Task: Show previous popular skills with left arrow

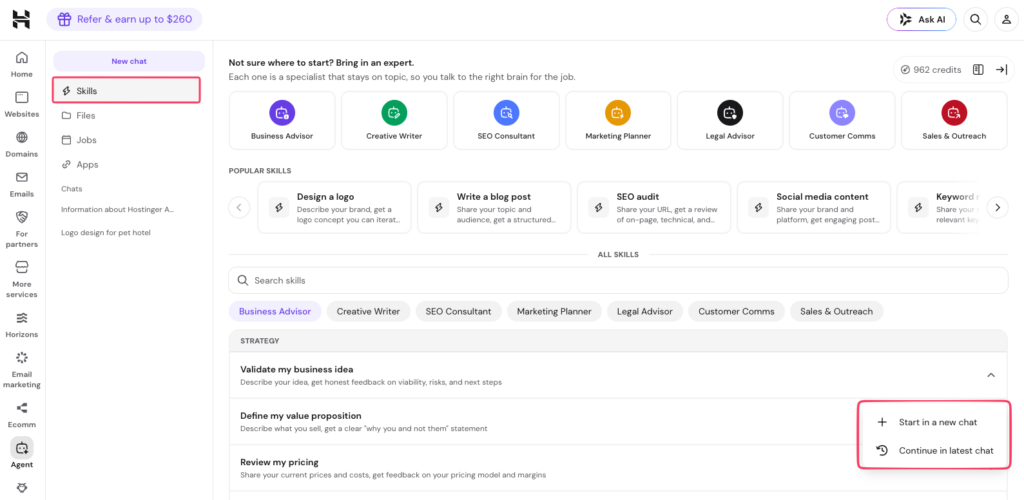Action: [239, 208]
